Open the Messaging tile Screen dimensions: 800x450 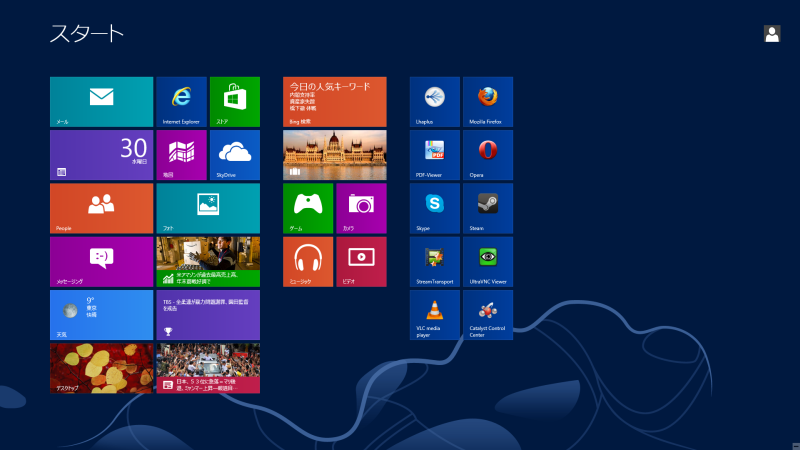coord(102,262)
